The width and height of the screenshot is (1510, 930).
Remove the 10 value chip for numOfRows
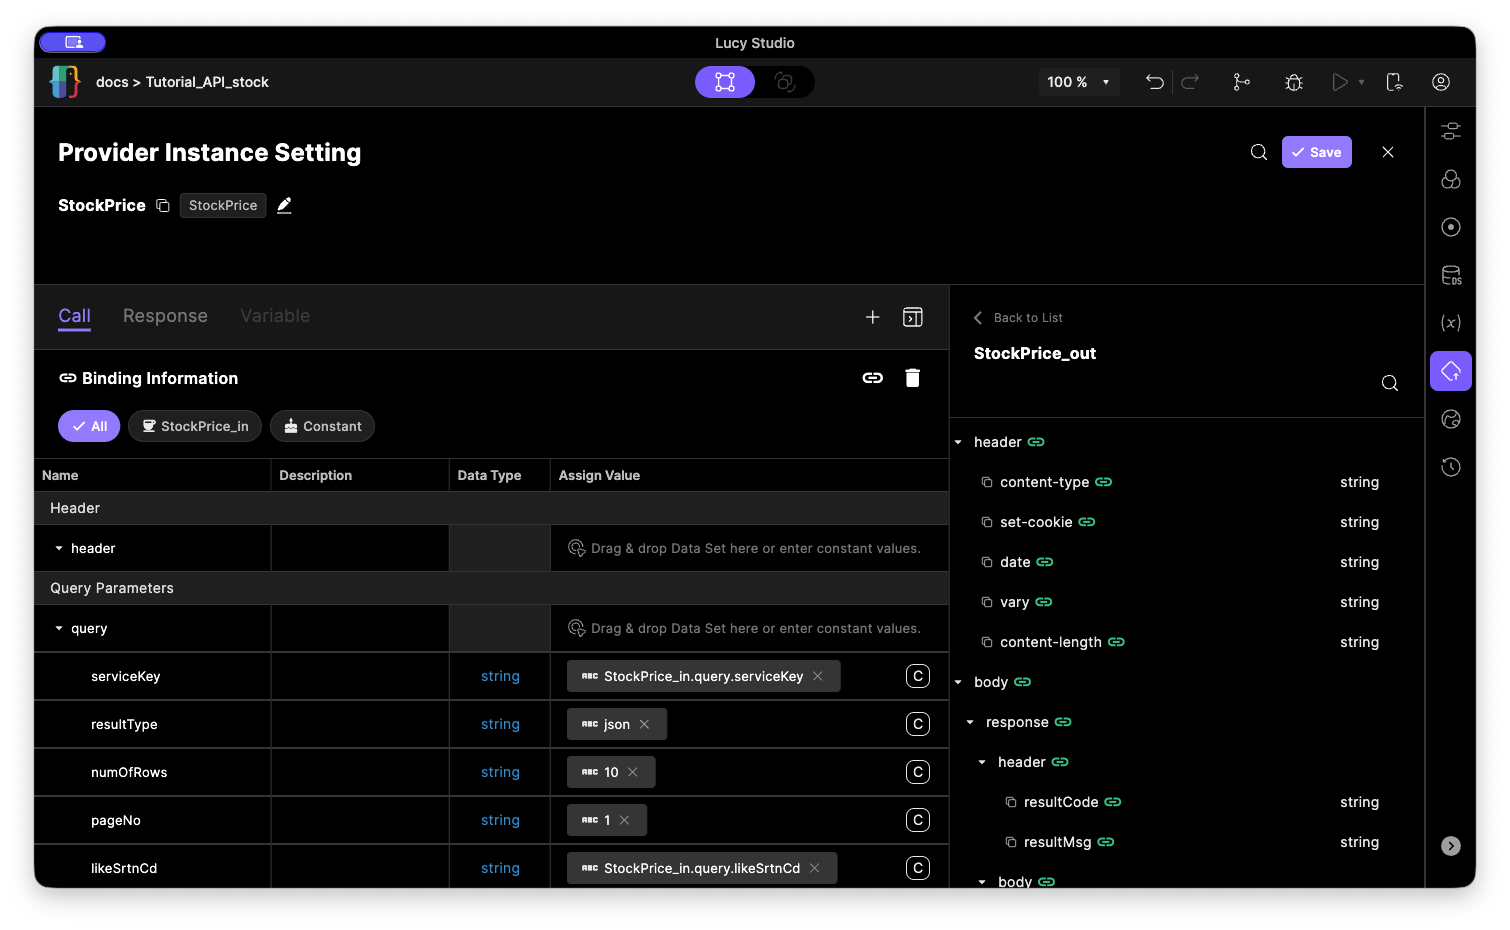pos(633,772)
